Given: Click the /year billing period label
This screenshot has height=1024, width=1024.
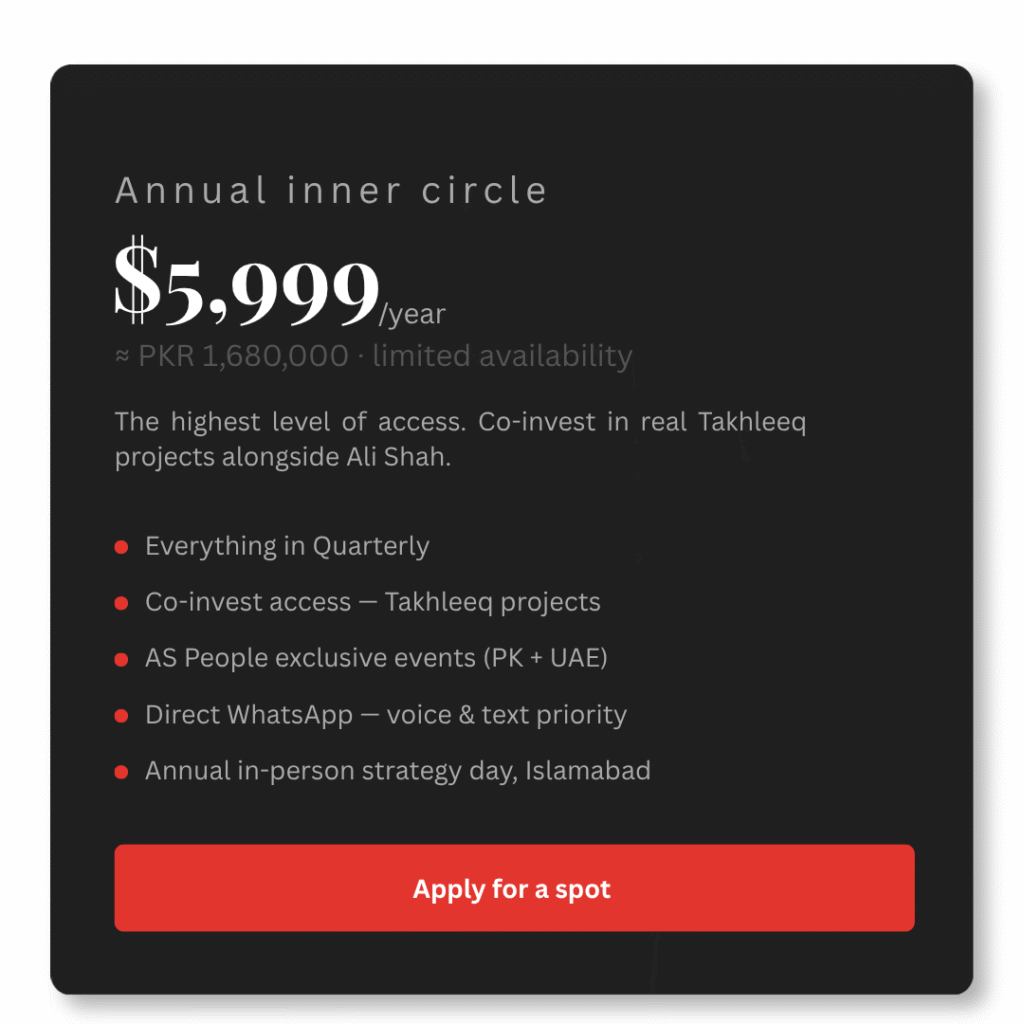Looking at the screenshot, I should click(413, 314).
